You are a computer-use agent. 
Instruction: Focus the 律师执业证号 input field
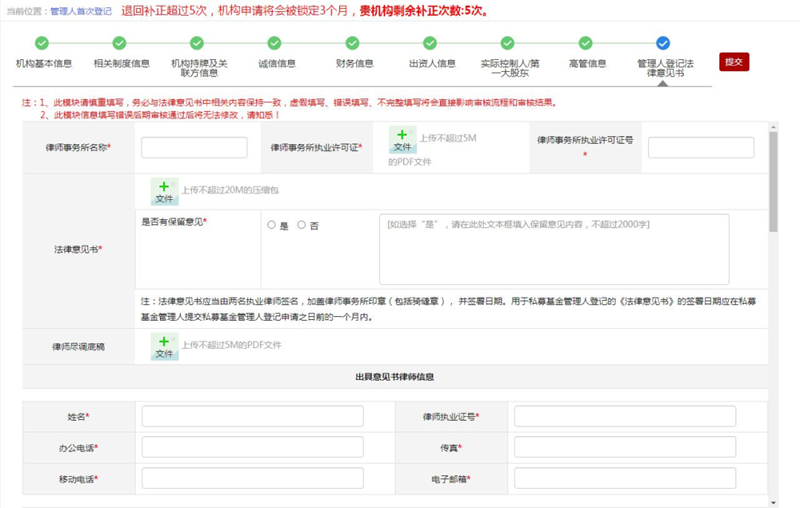[x=624, y=416]
